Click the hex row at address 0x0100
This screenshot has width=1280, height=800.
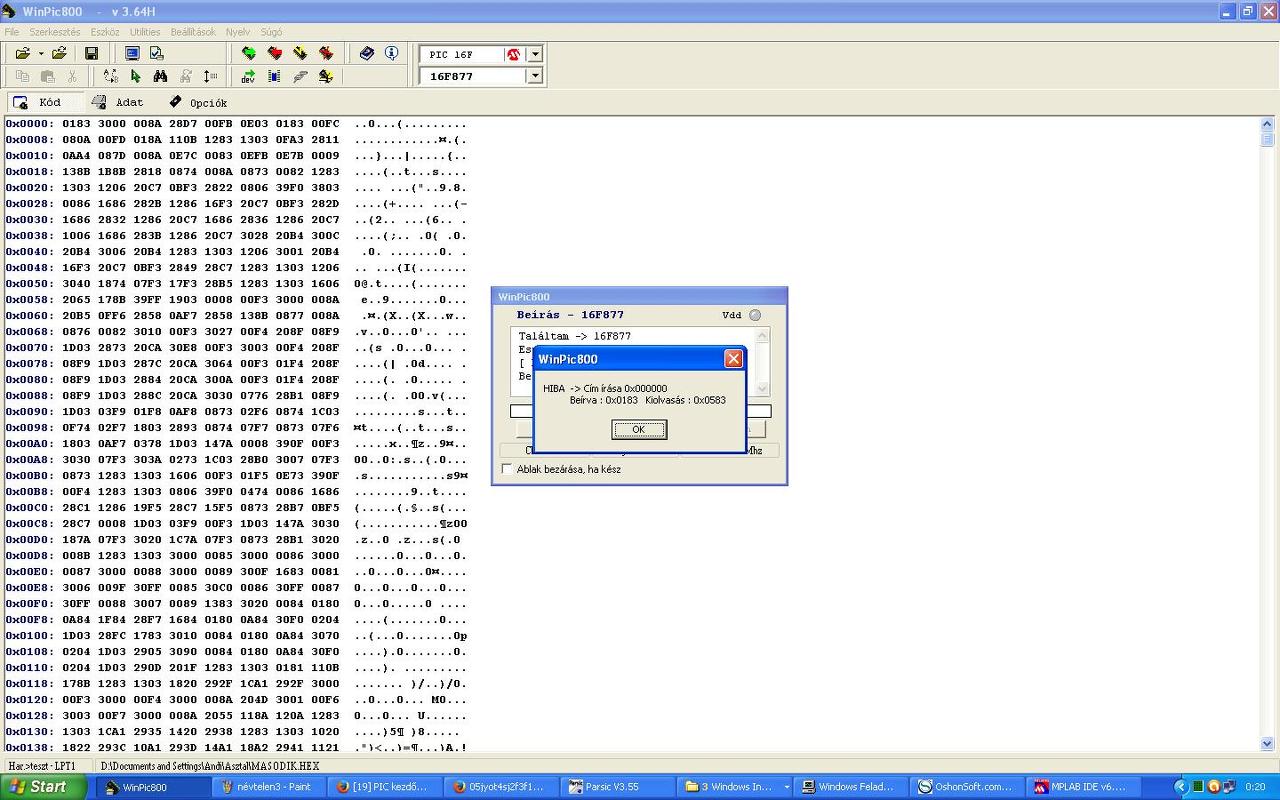236,636
